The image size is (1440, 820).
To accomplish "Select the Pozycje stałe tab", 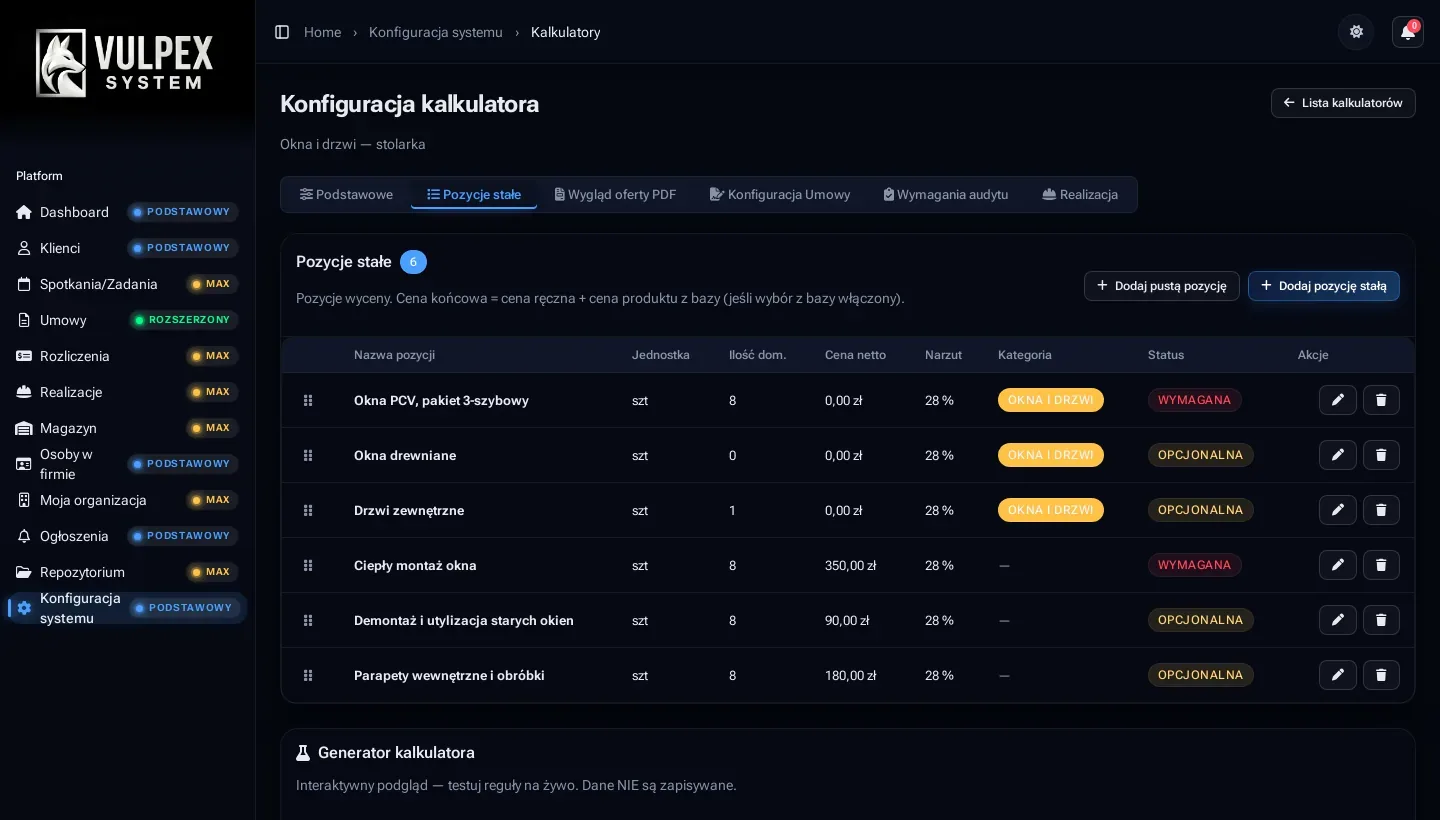I will (474, 194).
